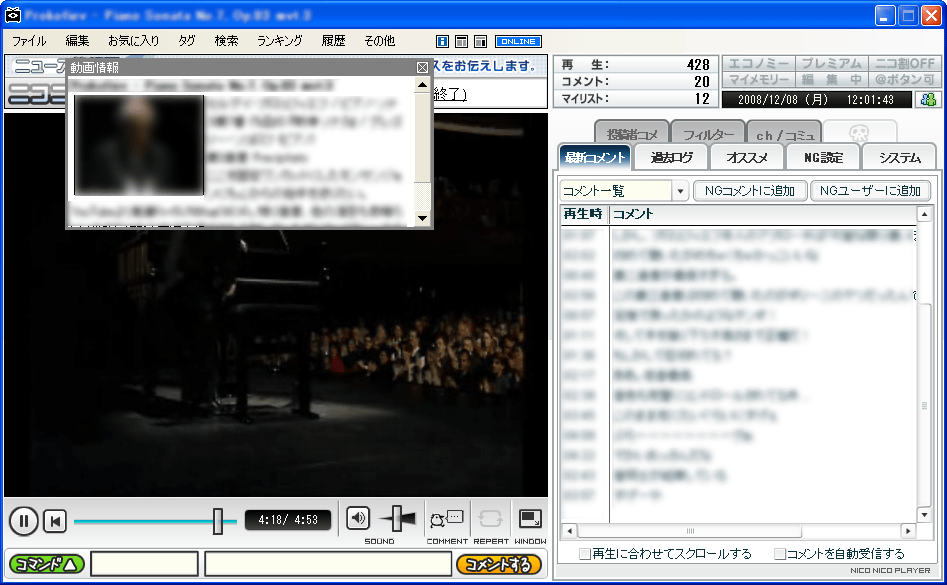This screenshot has width=947, height=585.
Task: Close the 動画情報 popup panel
Action: tap(422, 68)
